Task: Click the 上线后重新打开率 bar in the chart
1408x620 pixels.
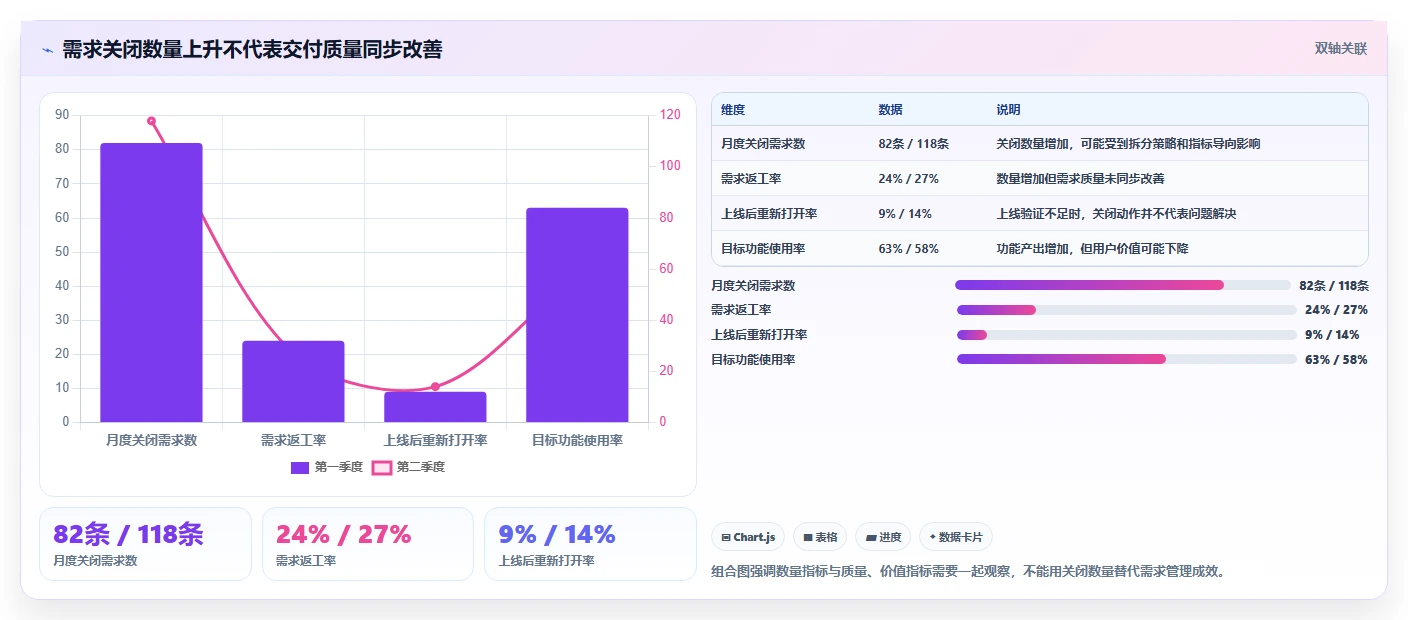Action: point(435,407)
